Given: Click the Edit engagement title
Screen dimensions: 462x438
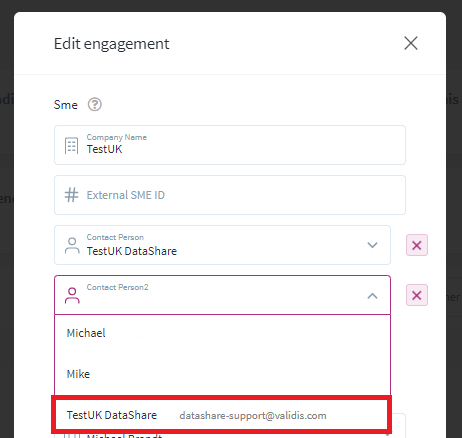Looking at the screenshot, I should [112, 44].
